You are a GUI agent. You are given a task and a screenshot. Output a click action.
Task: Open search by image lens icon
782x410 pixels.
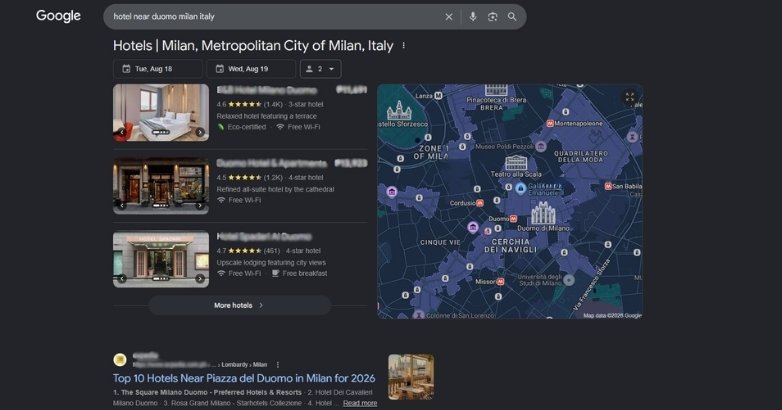pos(492,17)
